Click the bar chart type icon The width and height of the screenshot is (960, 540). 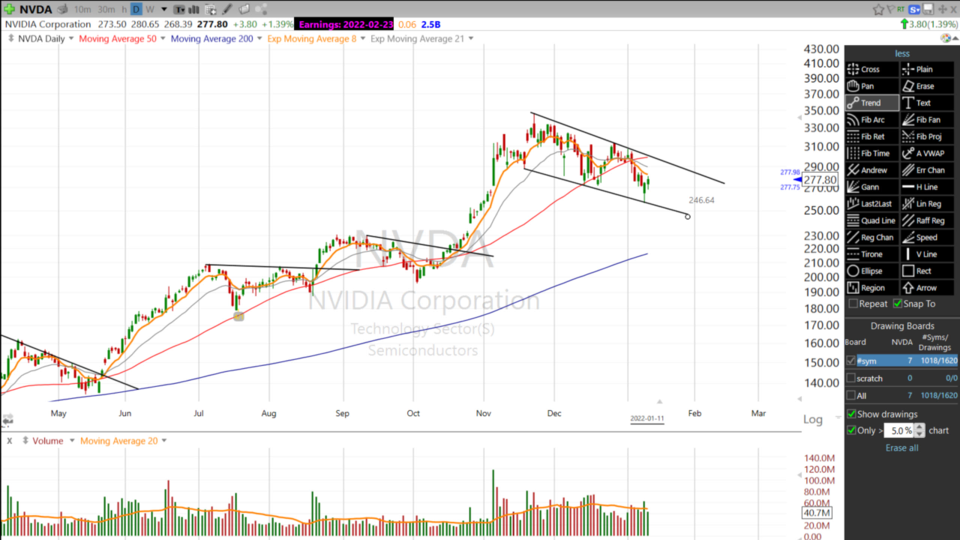click(x=193, y=9)
